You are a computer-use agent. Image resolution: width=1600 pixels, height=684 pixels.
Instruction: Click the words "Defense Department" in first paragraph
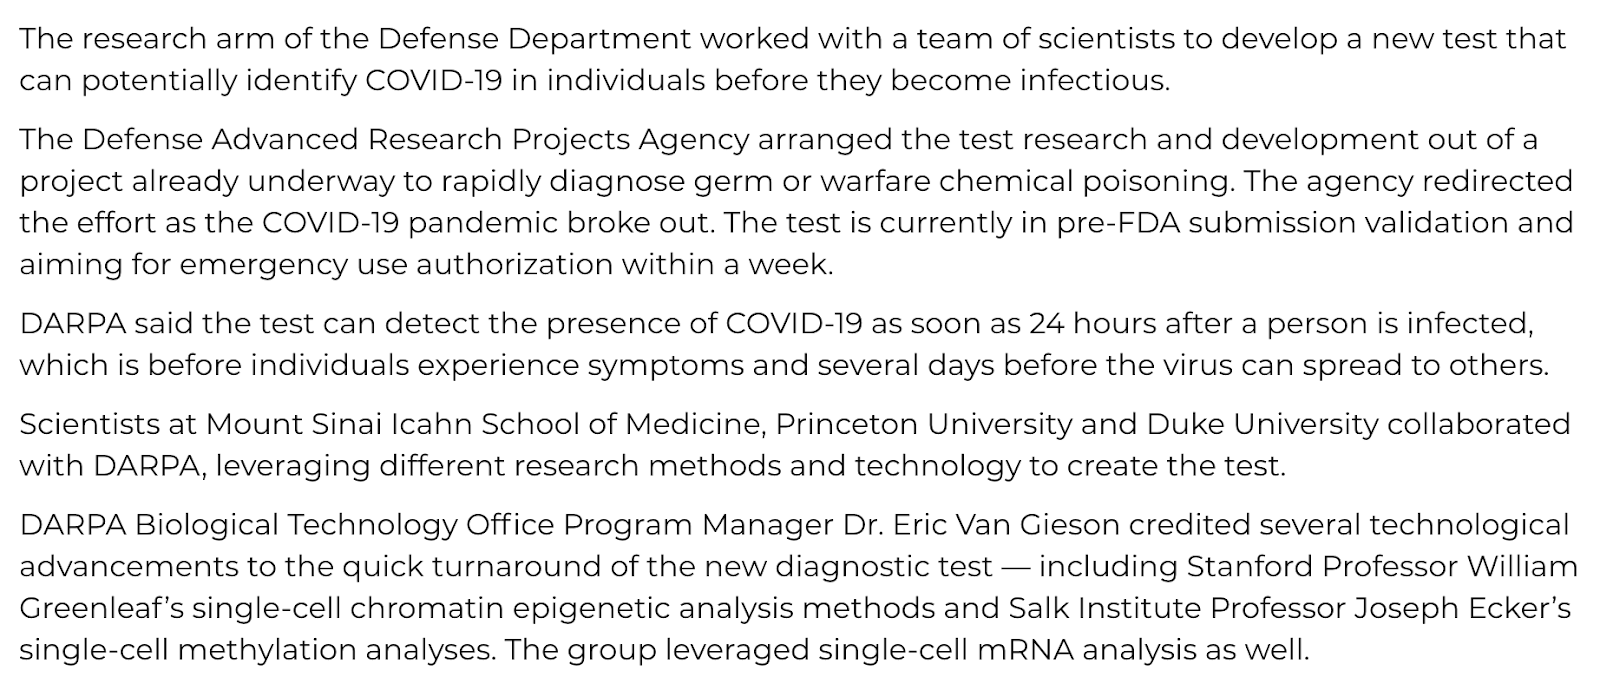pyautogui.click(x=534, y=39)
